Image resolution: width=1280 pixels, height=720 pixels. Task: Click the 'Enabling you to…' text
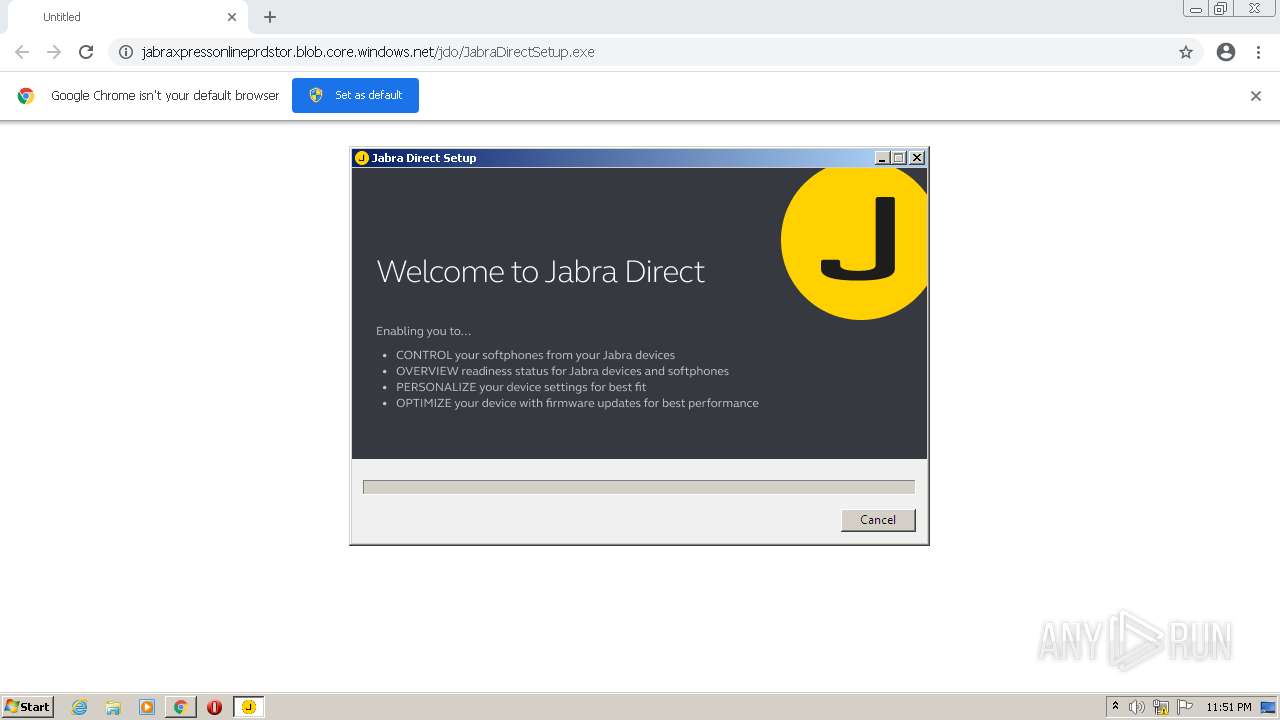coord(423,331)
